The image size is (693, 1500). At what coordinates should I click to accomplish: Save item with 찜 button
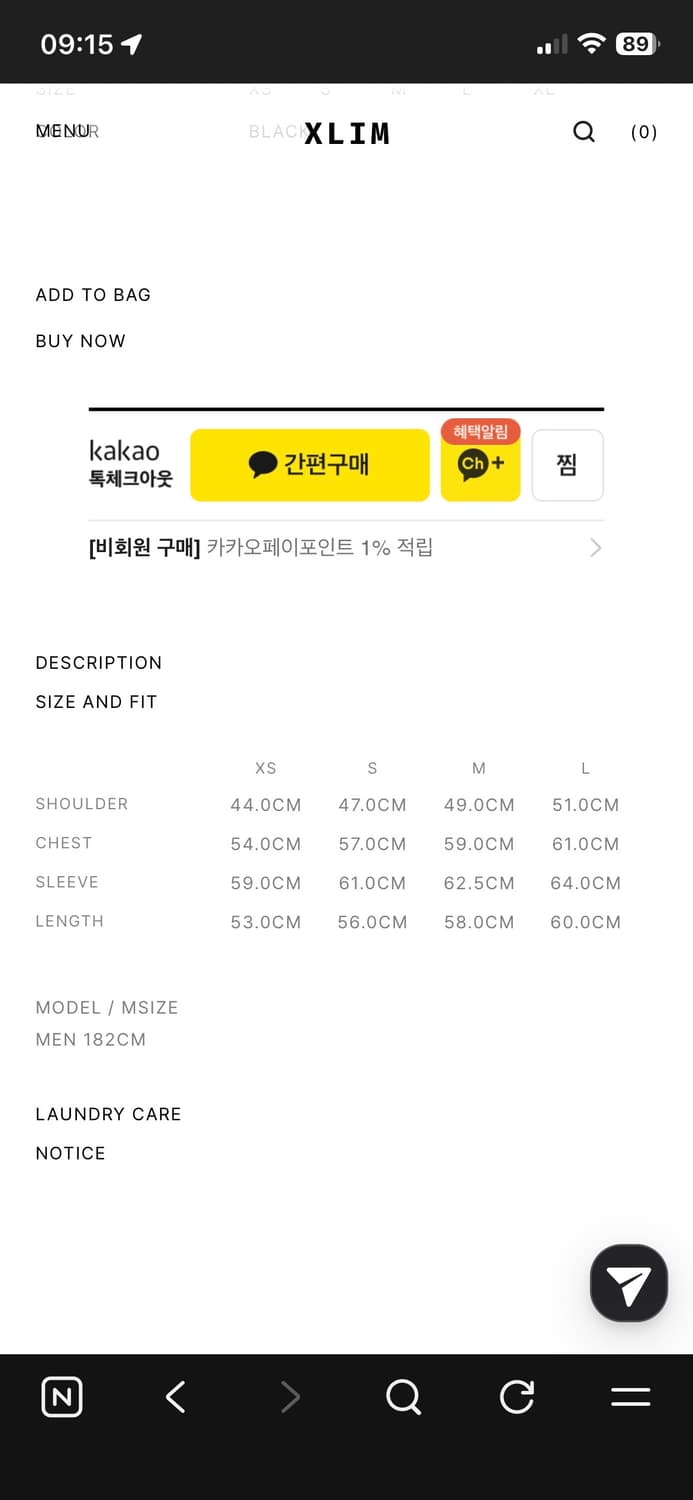pyautogui.click(x=567, y=465)
